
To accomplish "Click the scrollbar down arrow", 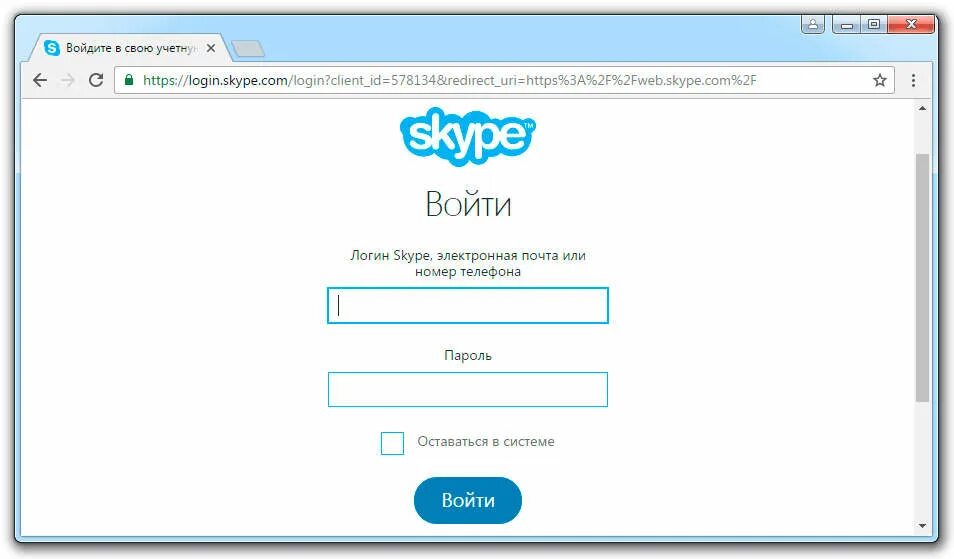I will tap(922, 526).
